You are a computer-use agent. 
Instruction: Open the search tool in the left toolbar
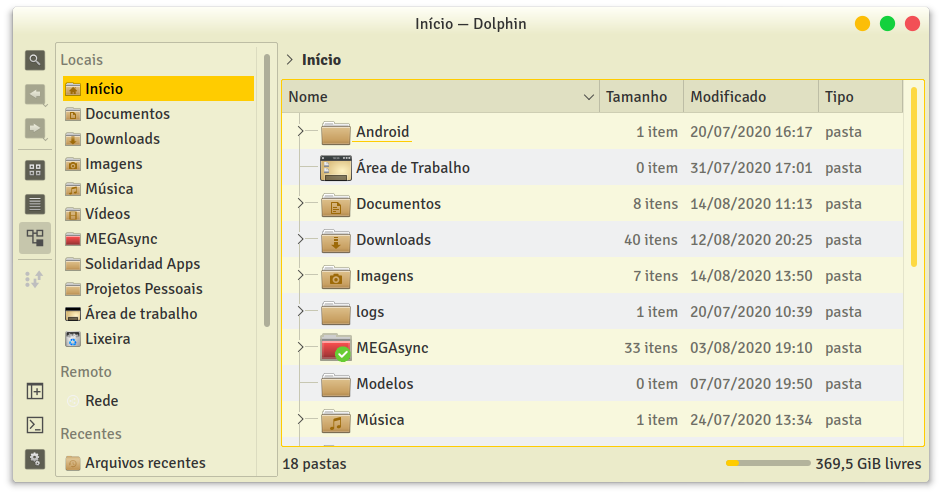[x=35, y=60]
